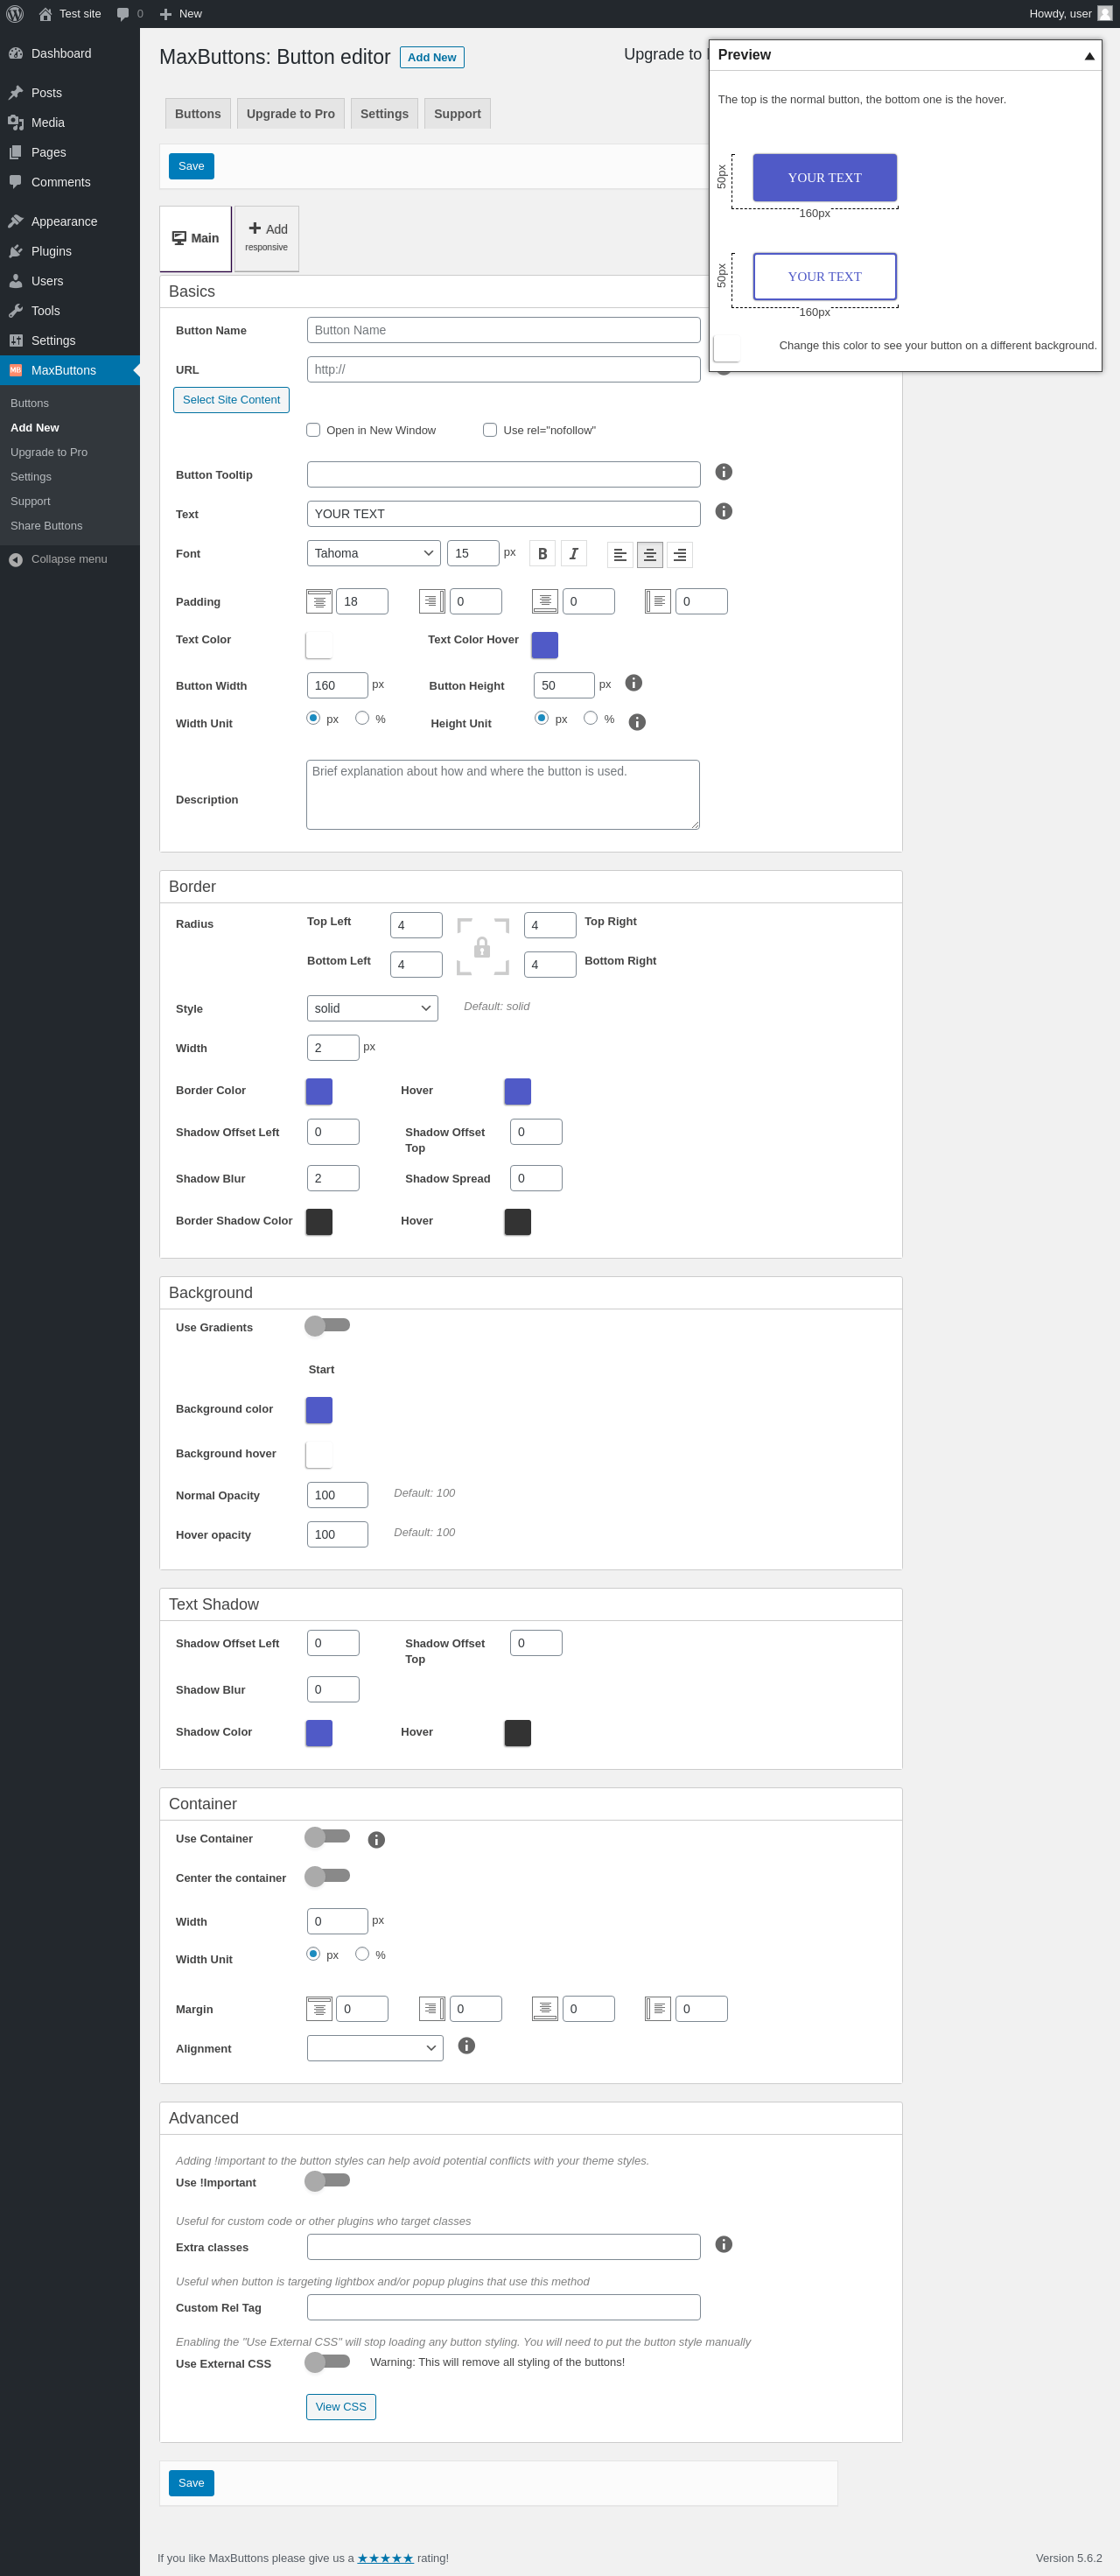1120x2576 pixels.
Task: Open border Style solid dropdown
Action: (x=372, y=1008)
